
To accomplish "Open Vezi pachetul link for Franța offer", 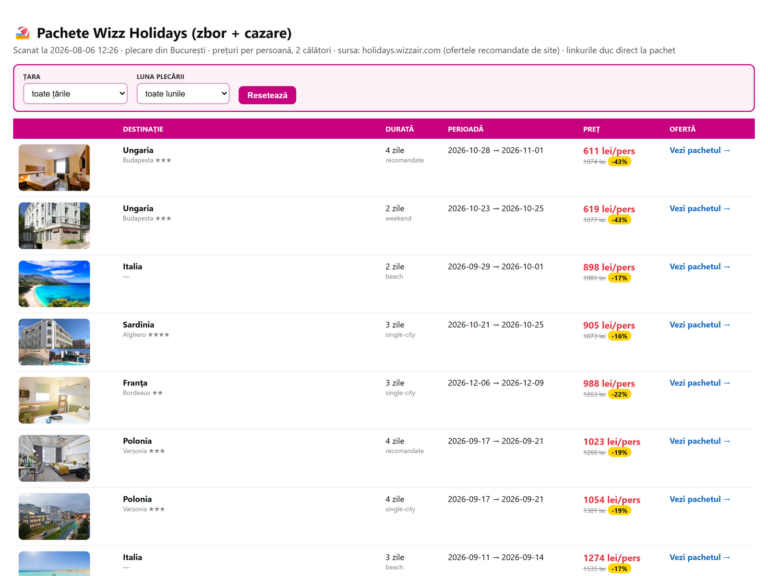I will click(x=700, y=383).
